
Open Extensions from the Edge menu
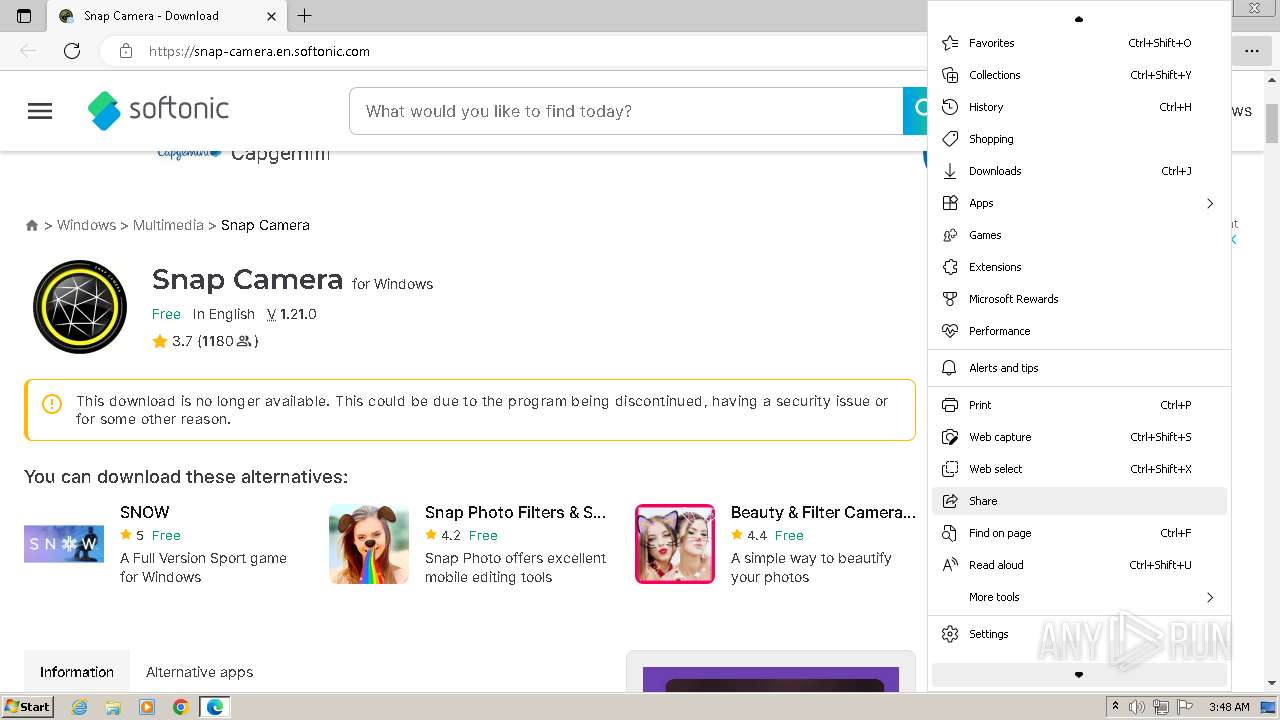1079,267
